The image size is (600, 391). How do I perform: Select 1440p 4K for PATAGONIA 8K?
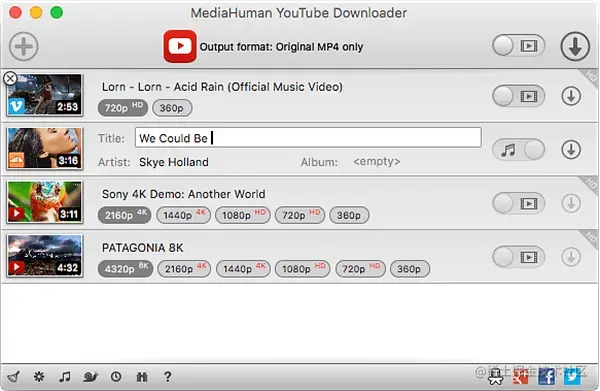tap(243, 269)
